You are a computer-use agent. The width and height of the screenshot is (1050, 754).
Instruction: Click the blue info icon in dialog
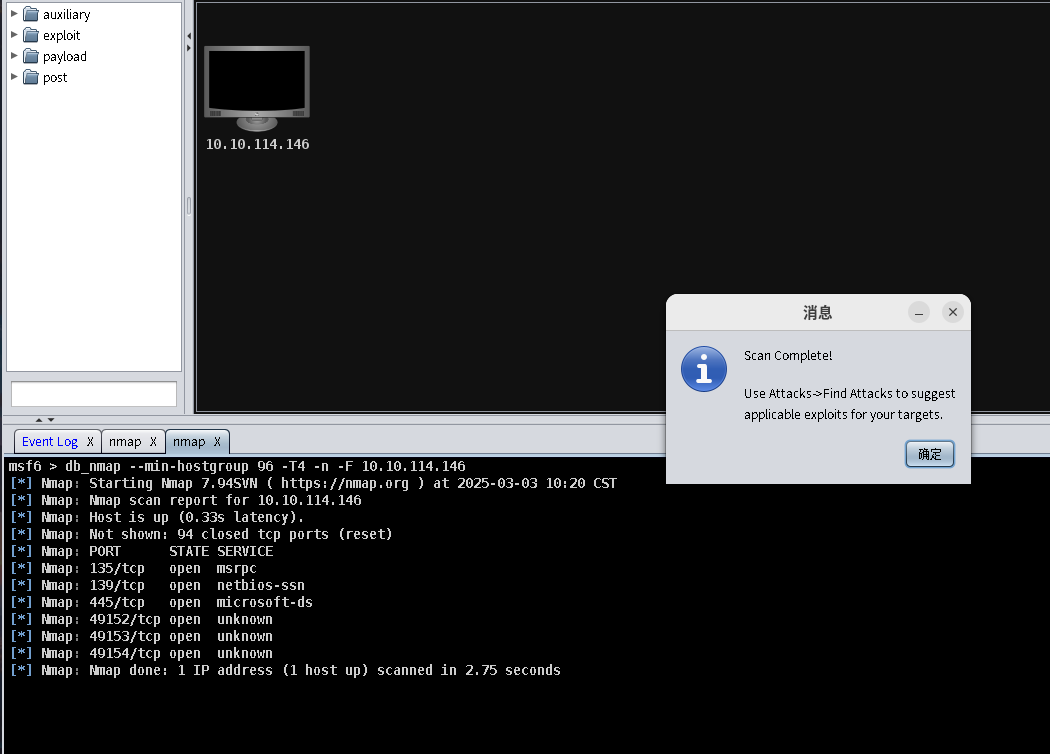(703, 369)
